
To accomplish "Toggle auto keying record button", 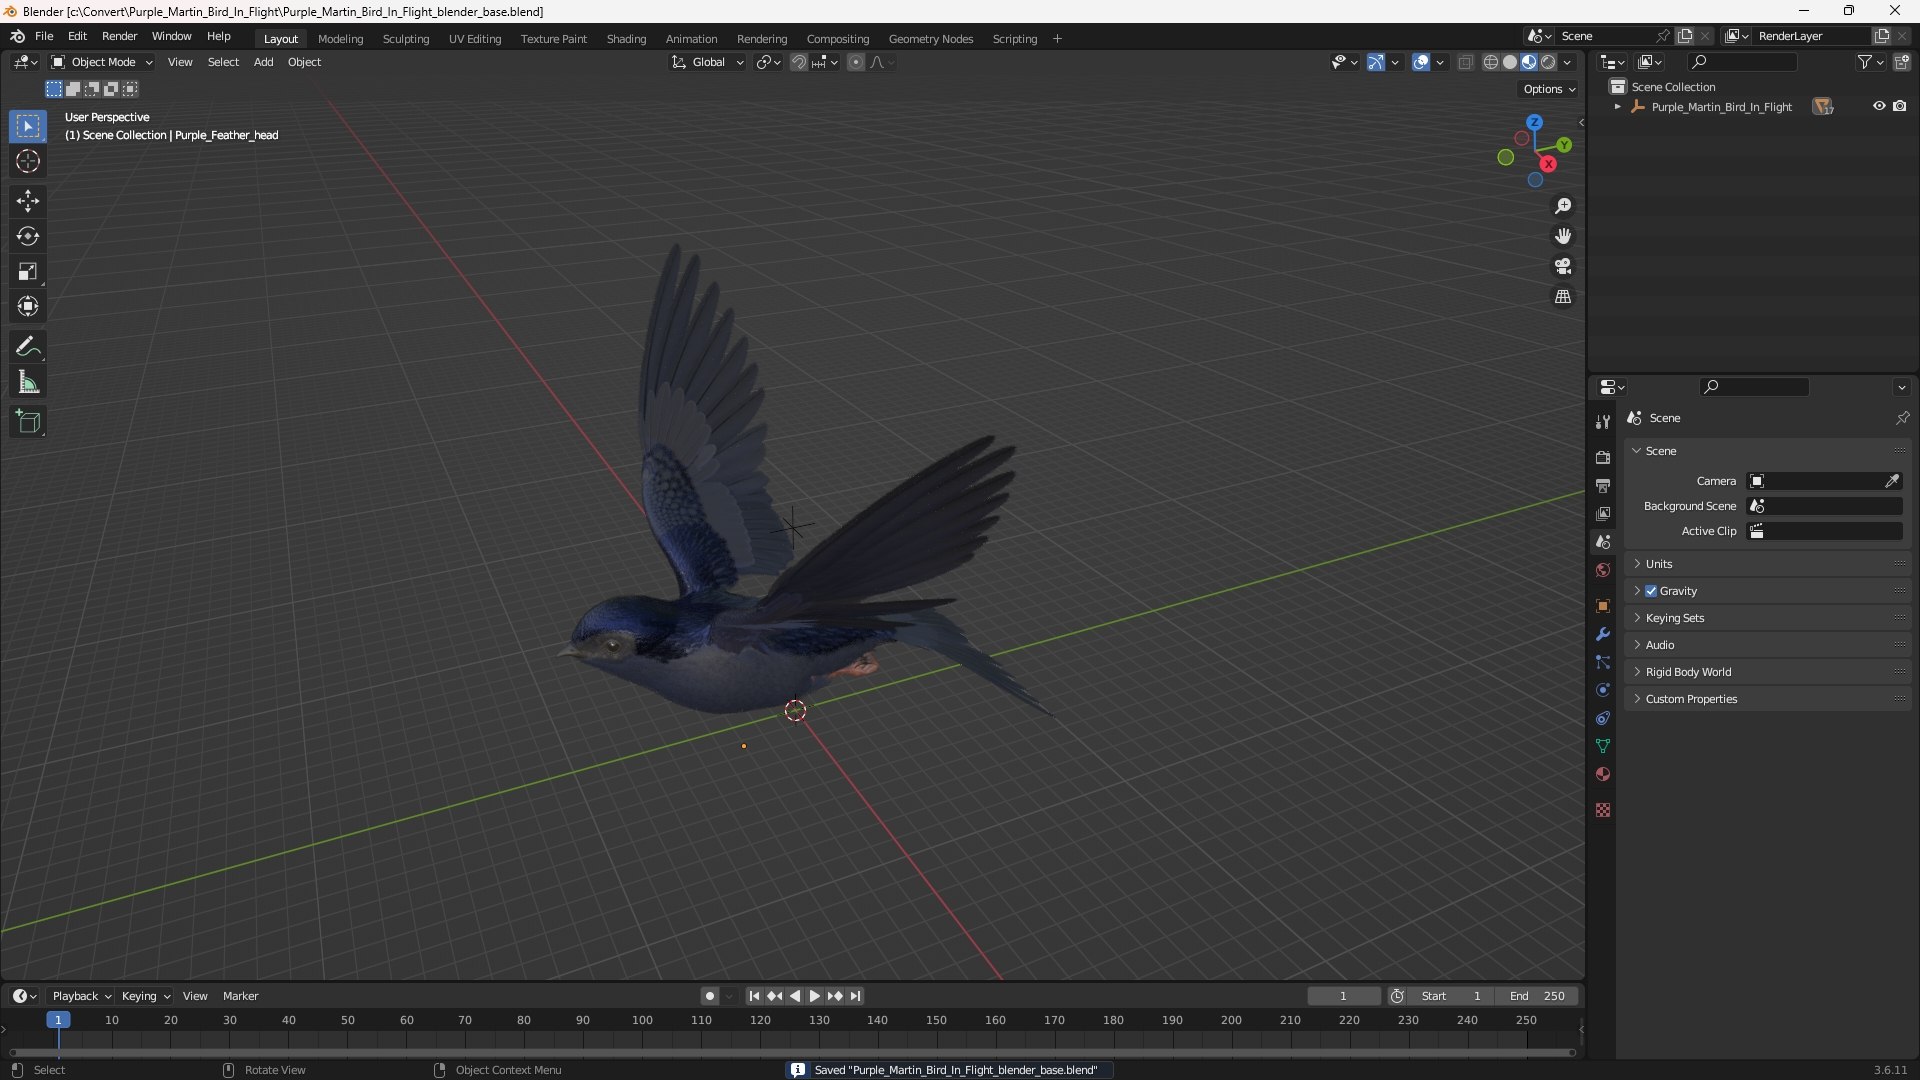I will point(710,996).
